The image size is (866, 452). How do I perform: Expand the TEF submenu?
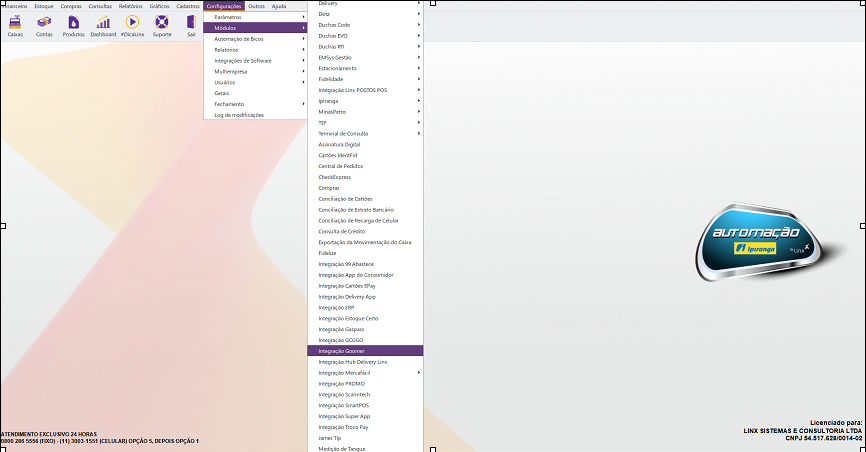point(365,123)
